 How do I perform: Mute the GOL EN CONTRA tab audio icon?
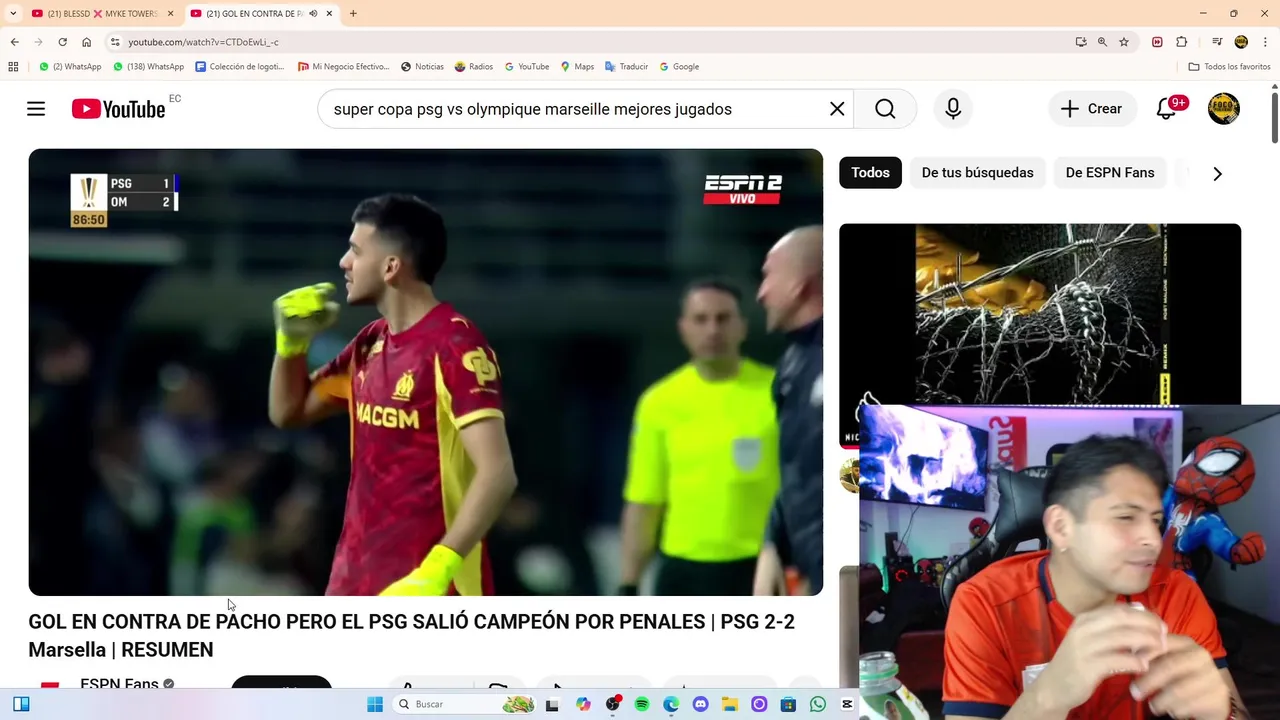coord(313,13)
